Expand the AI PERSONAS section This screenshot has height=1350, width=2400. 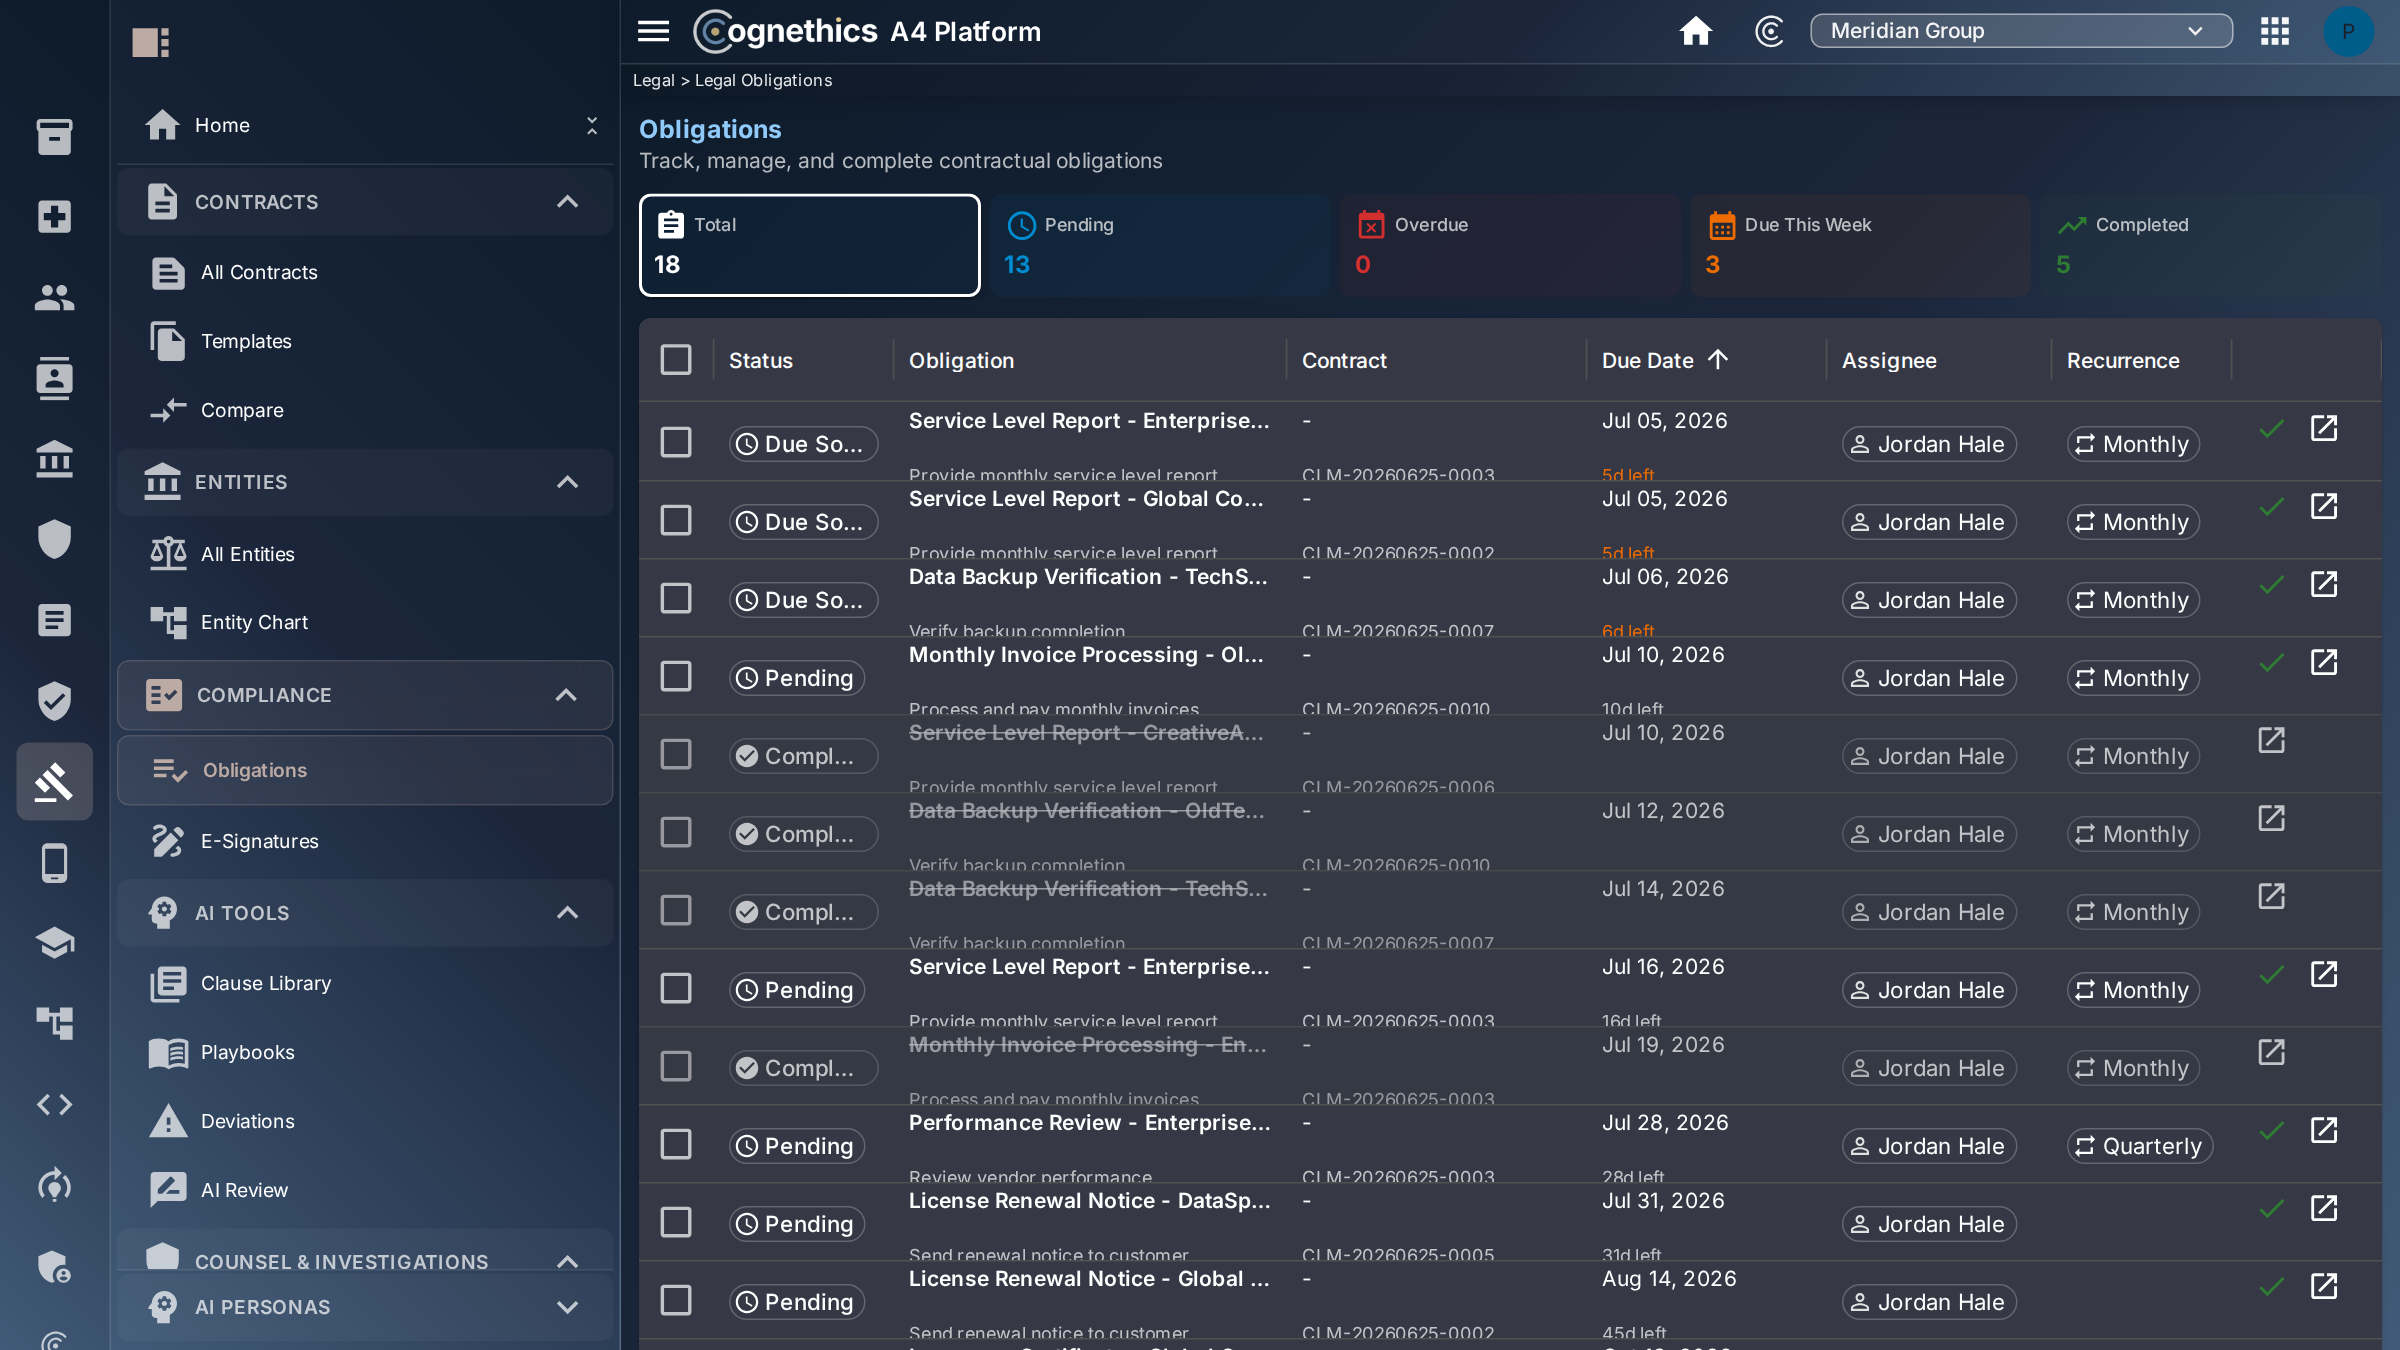pyautogui.click(x=567, y=1307)
